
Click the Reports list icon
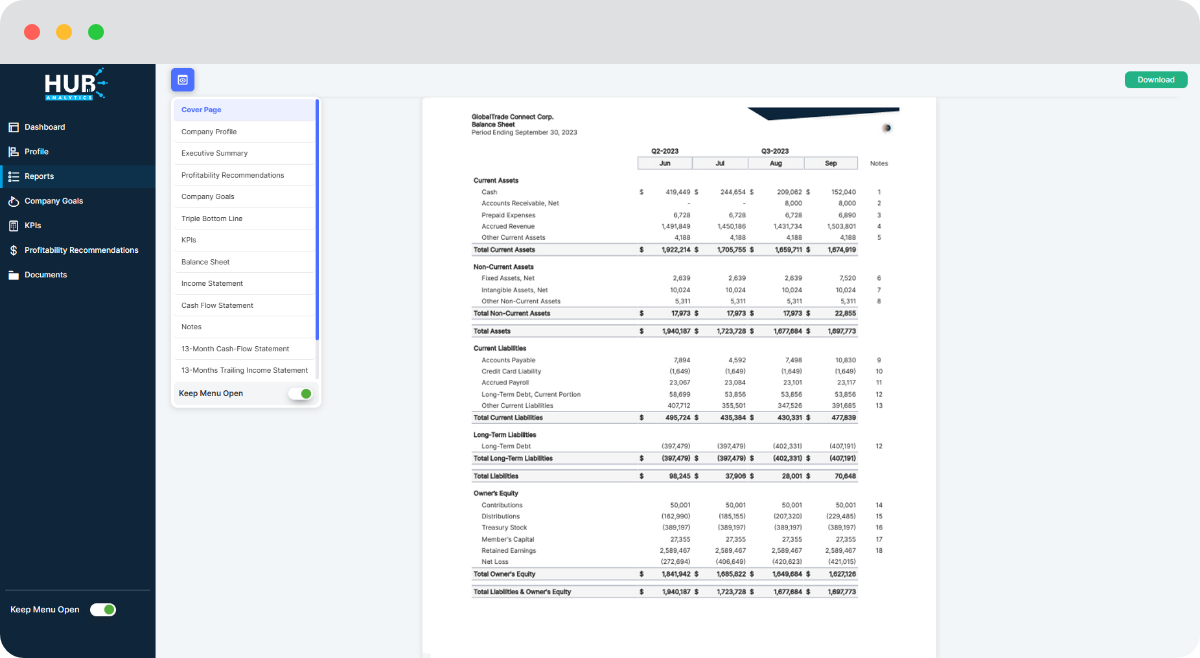tap(14, 176)
